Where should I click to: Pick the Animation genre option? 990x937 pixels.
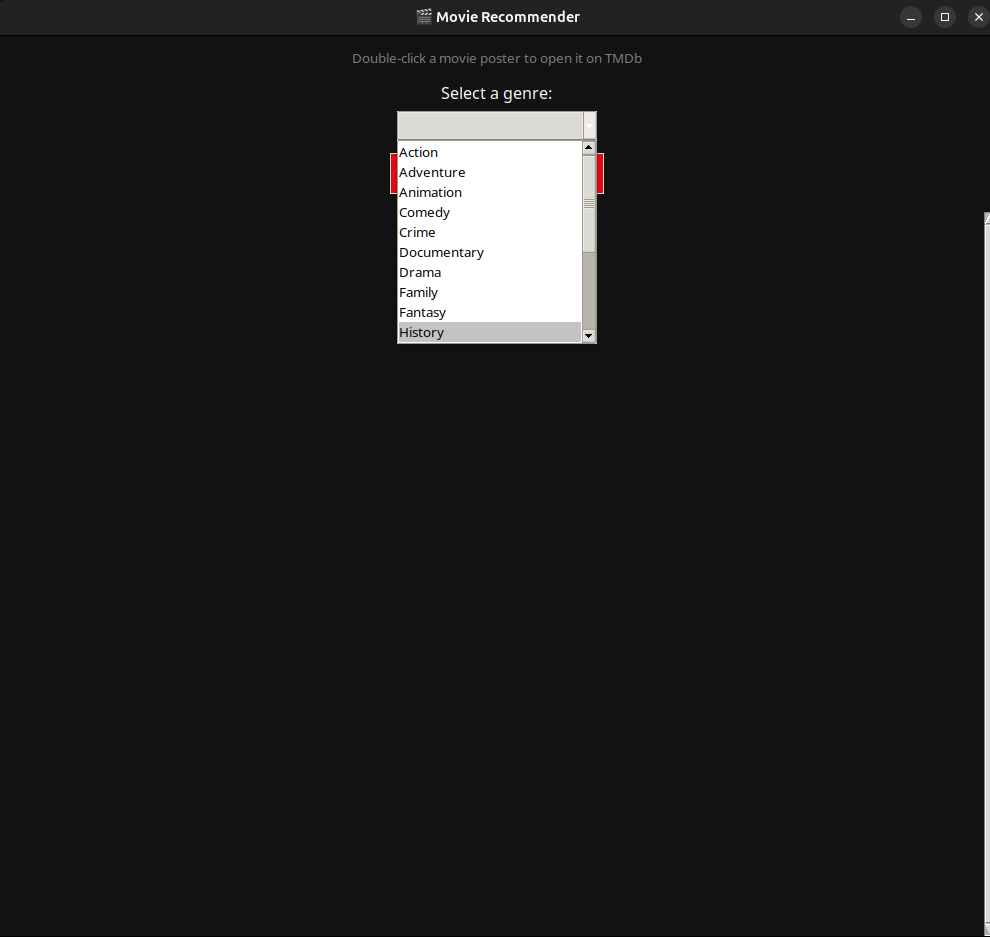(489, 193)
